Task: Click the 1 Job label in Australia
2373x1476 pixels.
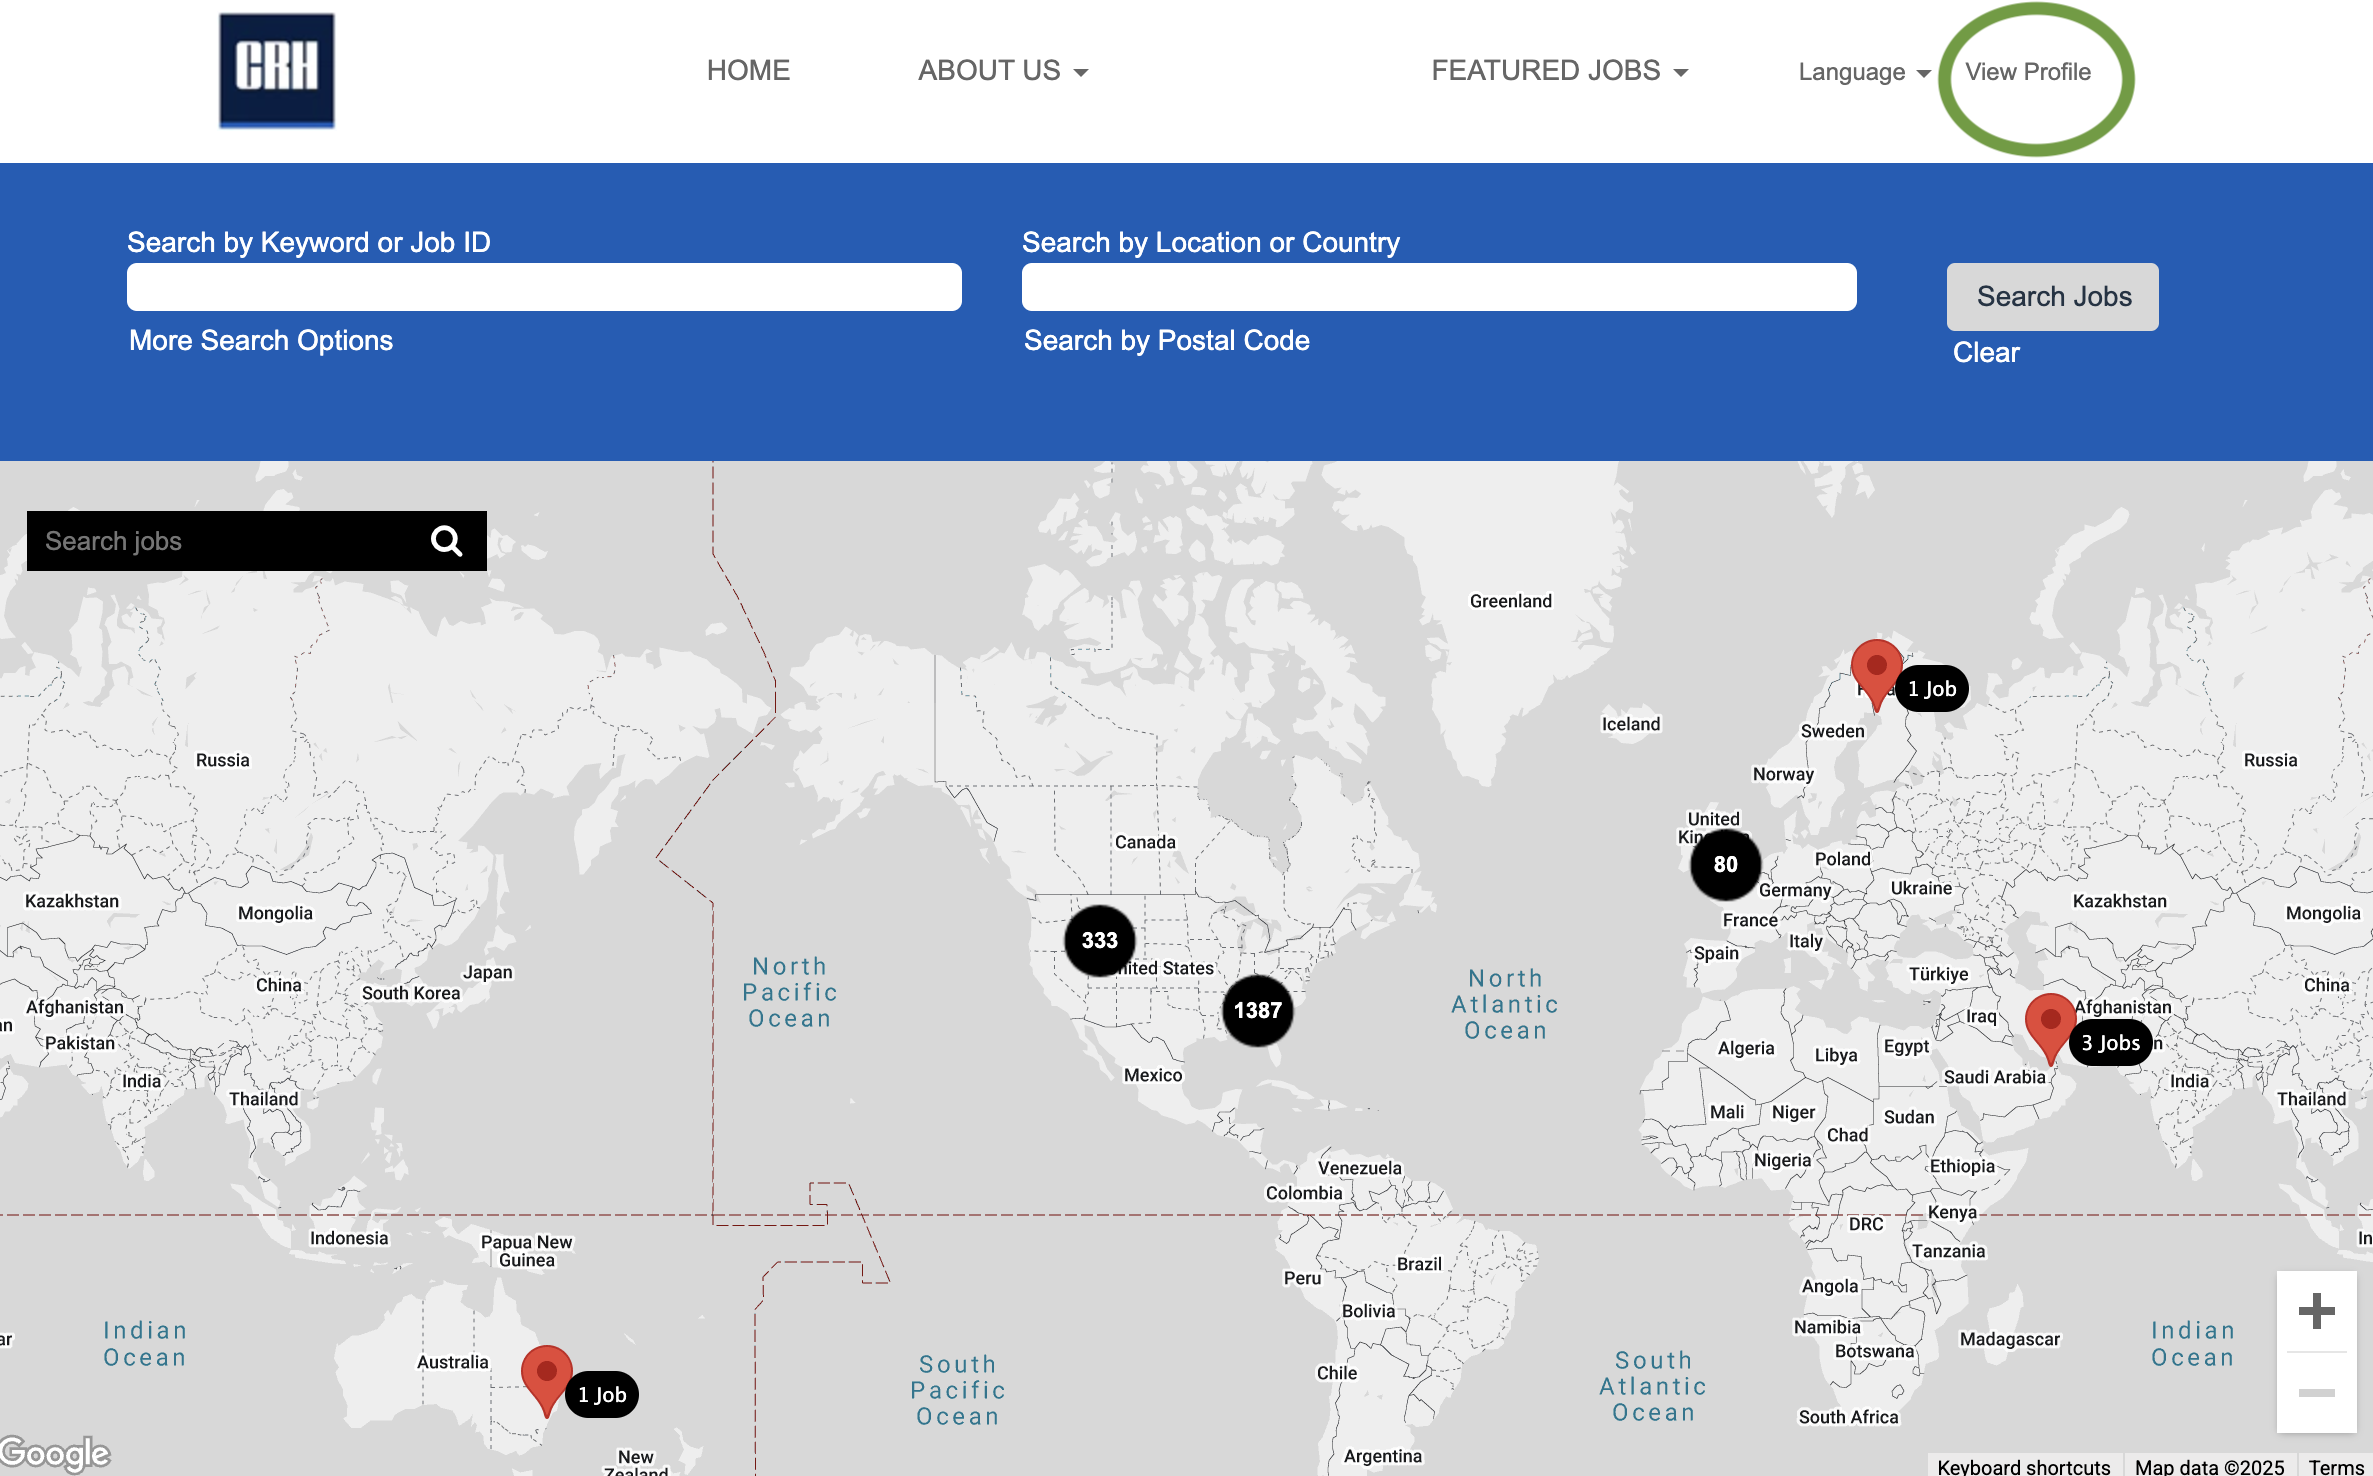Action: [602, 1395]
